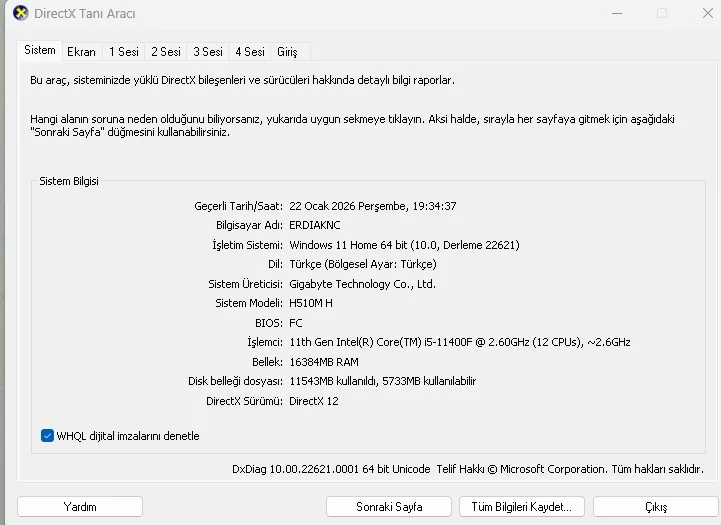Click the system model H510M H
This screenshot has width=721, height=525.
(311, 303)
